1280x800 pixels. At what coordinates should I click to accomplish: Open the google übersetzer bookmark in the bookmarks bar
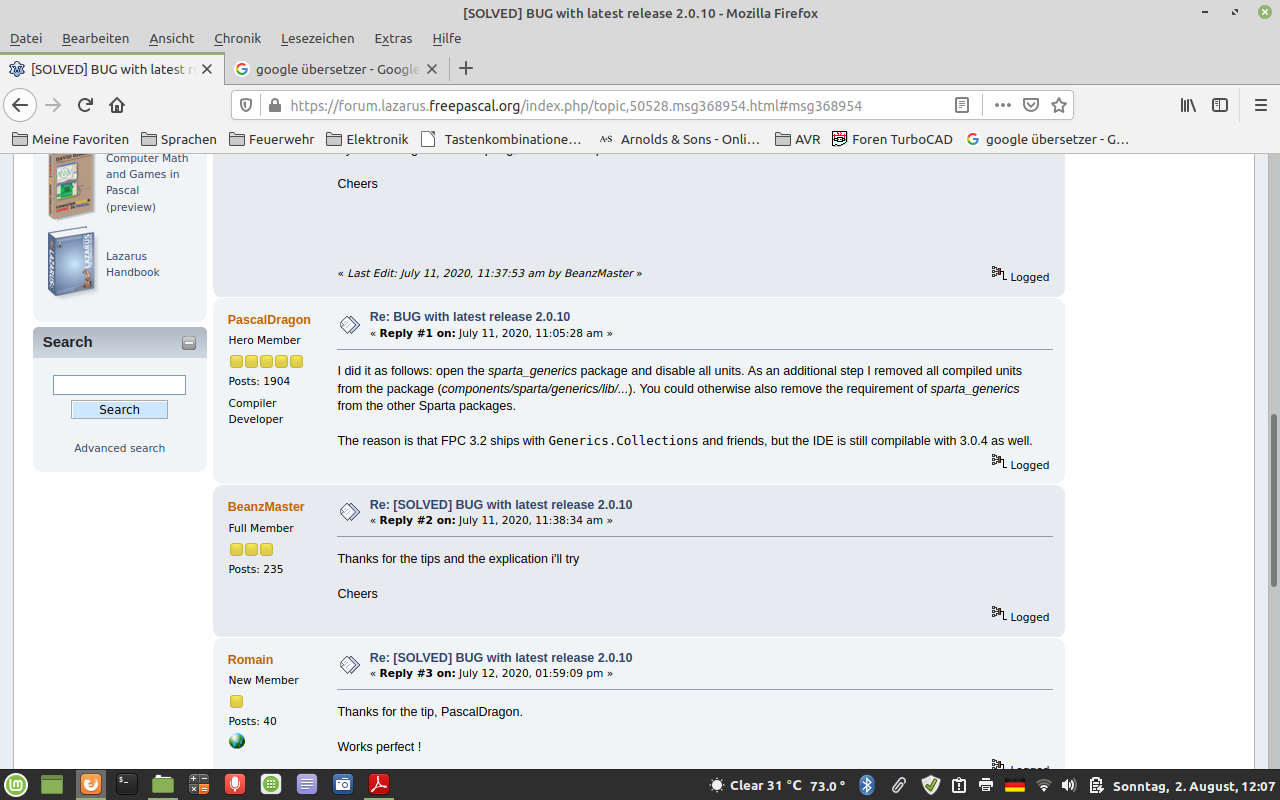(1048, 139)
